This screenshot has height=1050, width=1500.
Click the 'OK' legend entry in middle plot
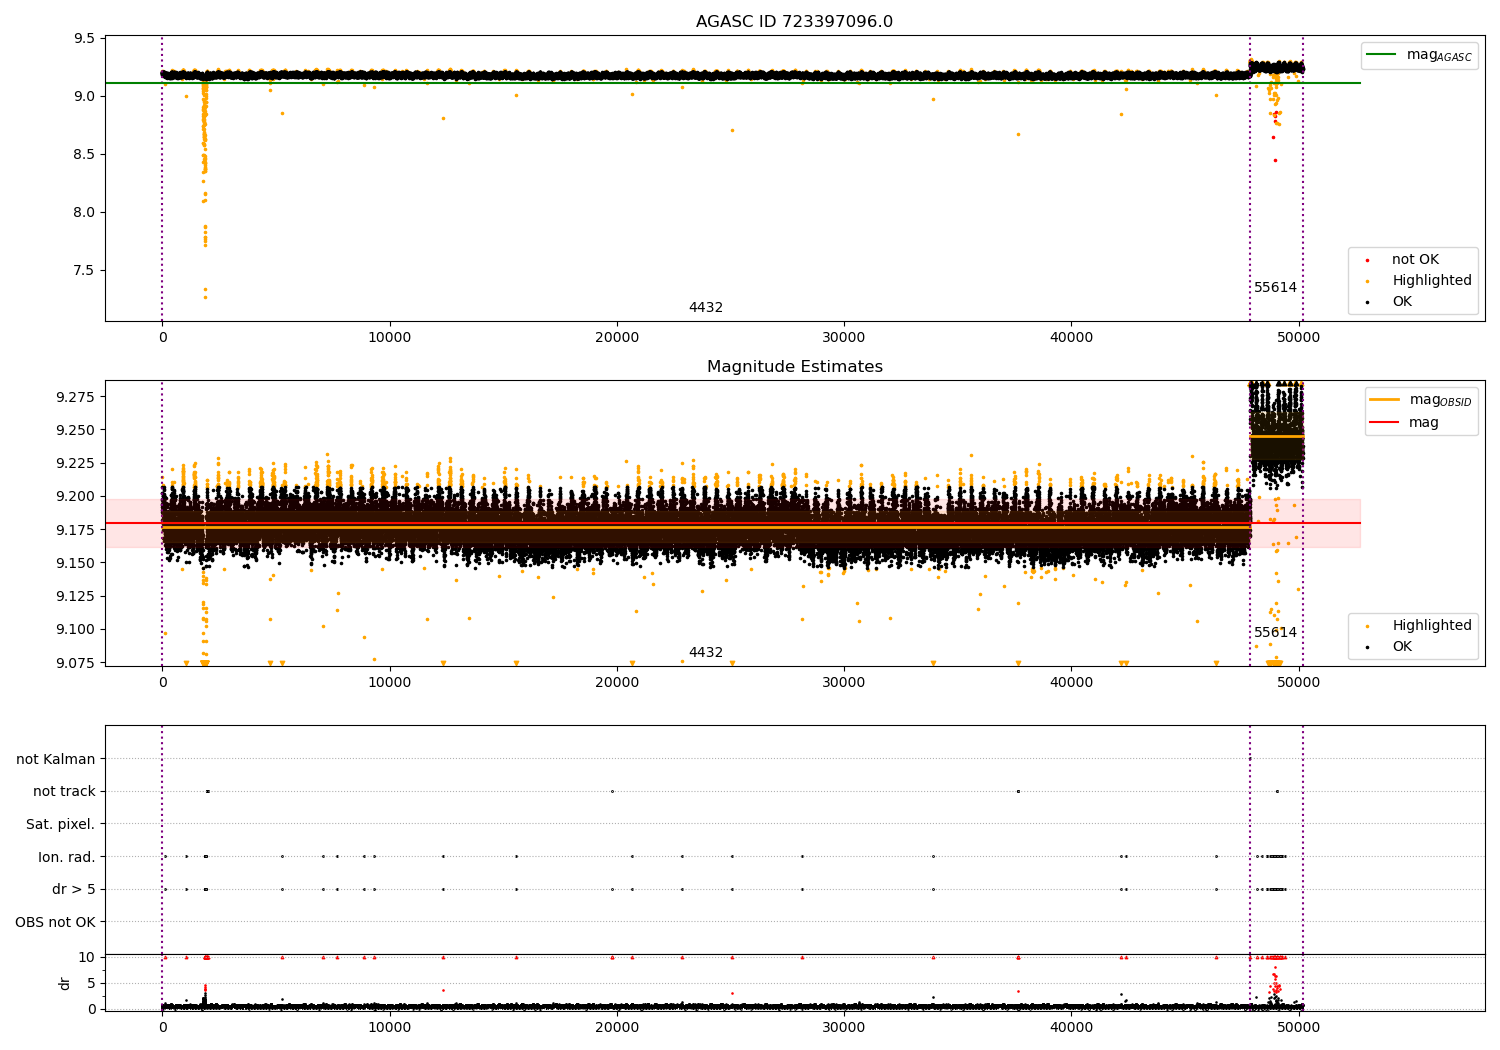(1402, 647)
